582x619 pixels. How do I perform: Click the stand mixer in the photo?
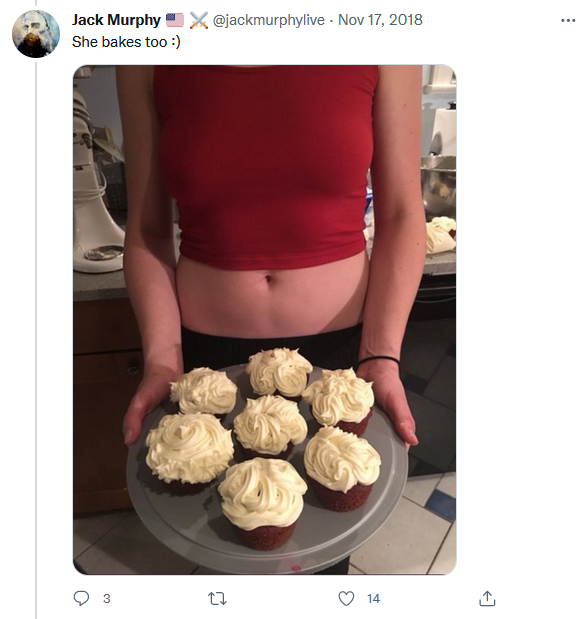(x=95, y=186)
